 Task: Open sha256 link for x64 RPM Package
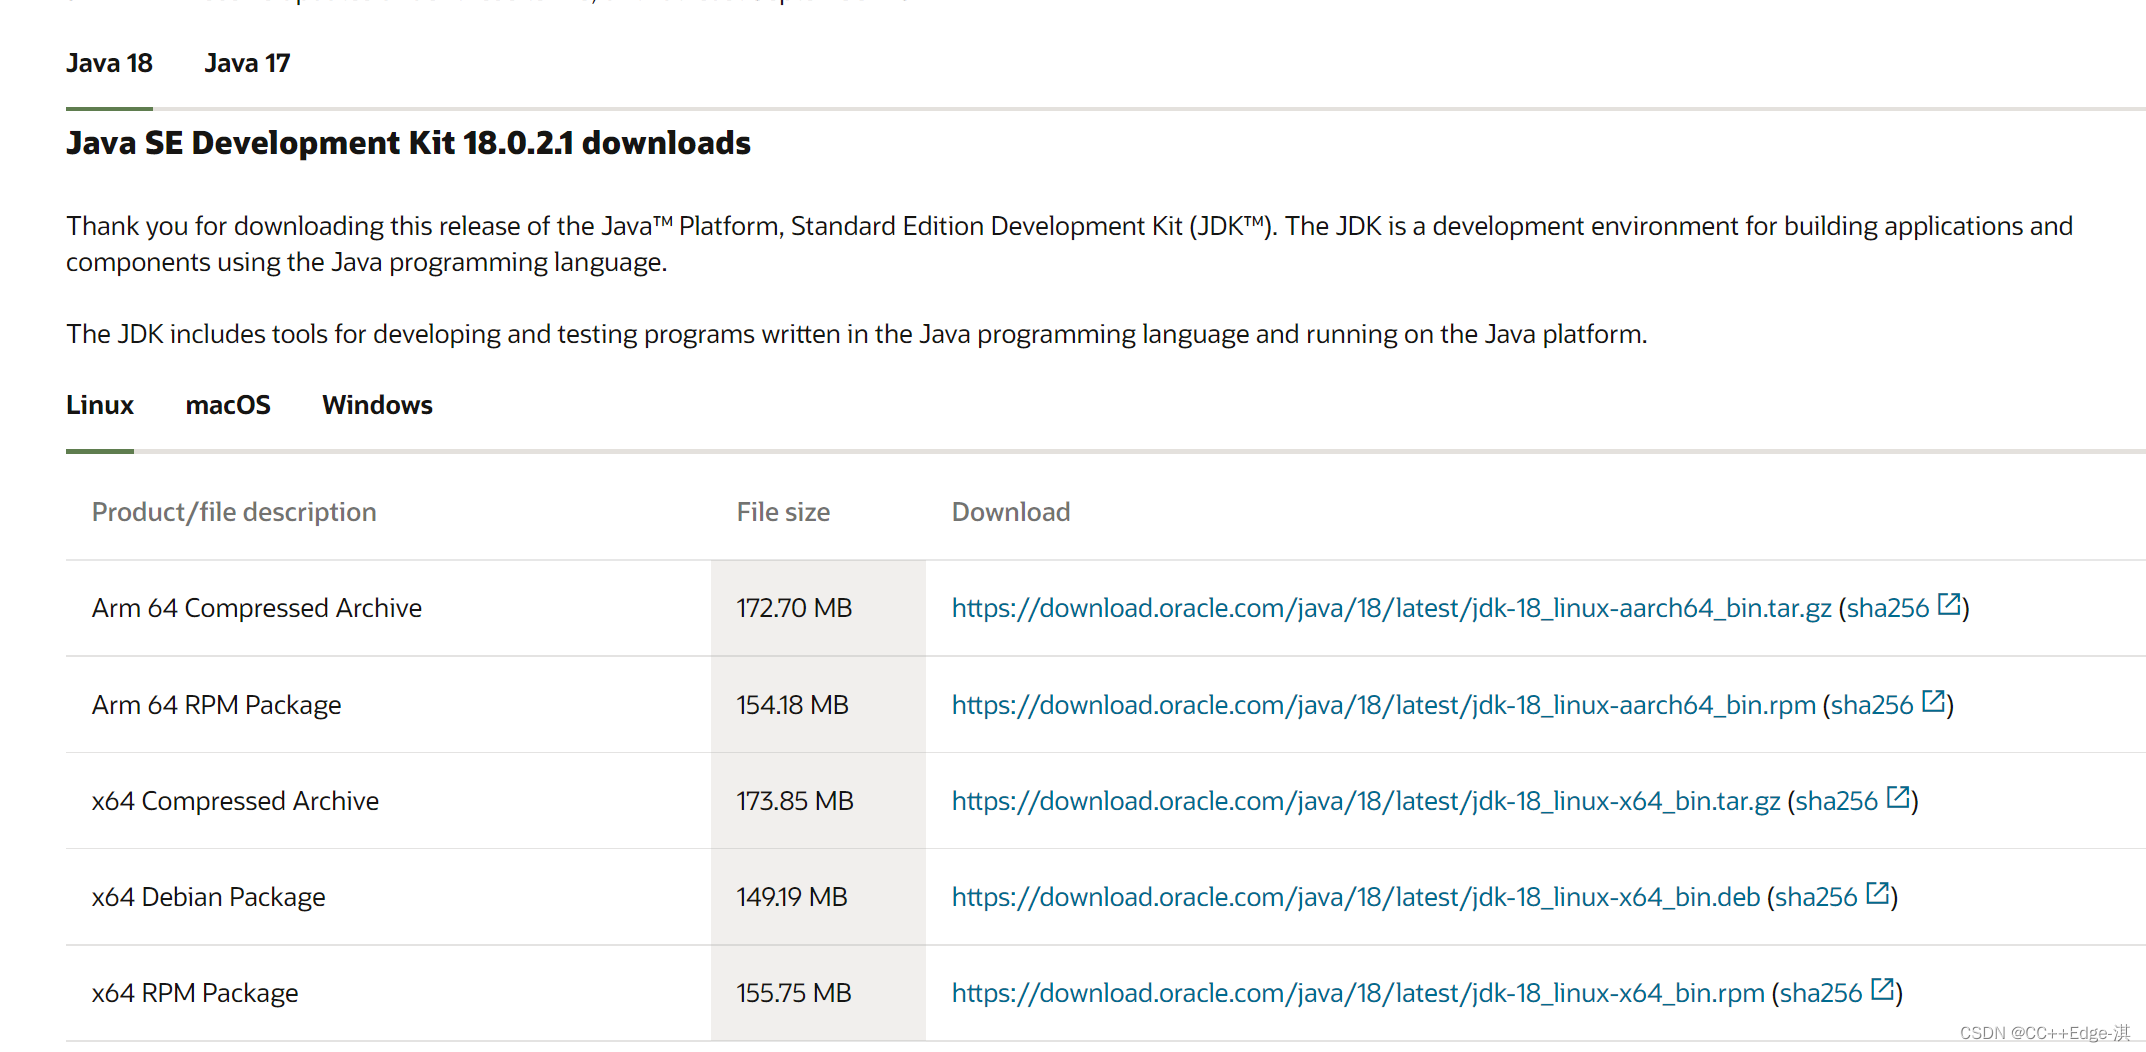pos(1821,993)
